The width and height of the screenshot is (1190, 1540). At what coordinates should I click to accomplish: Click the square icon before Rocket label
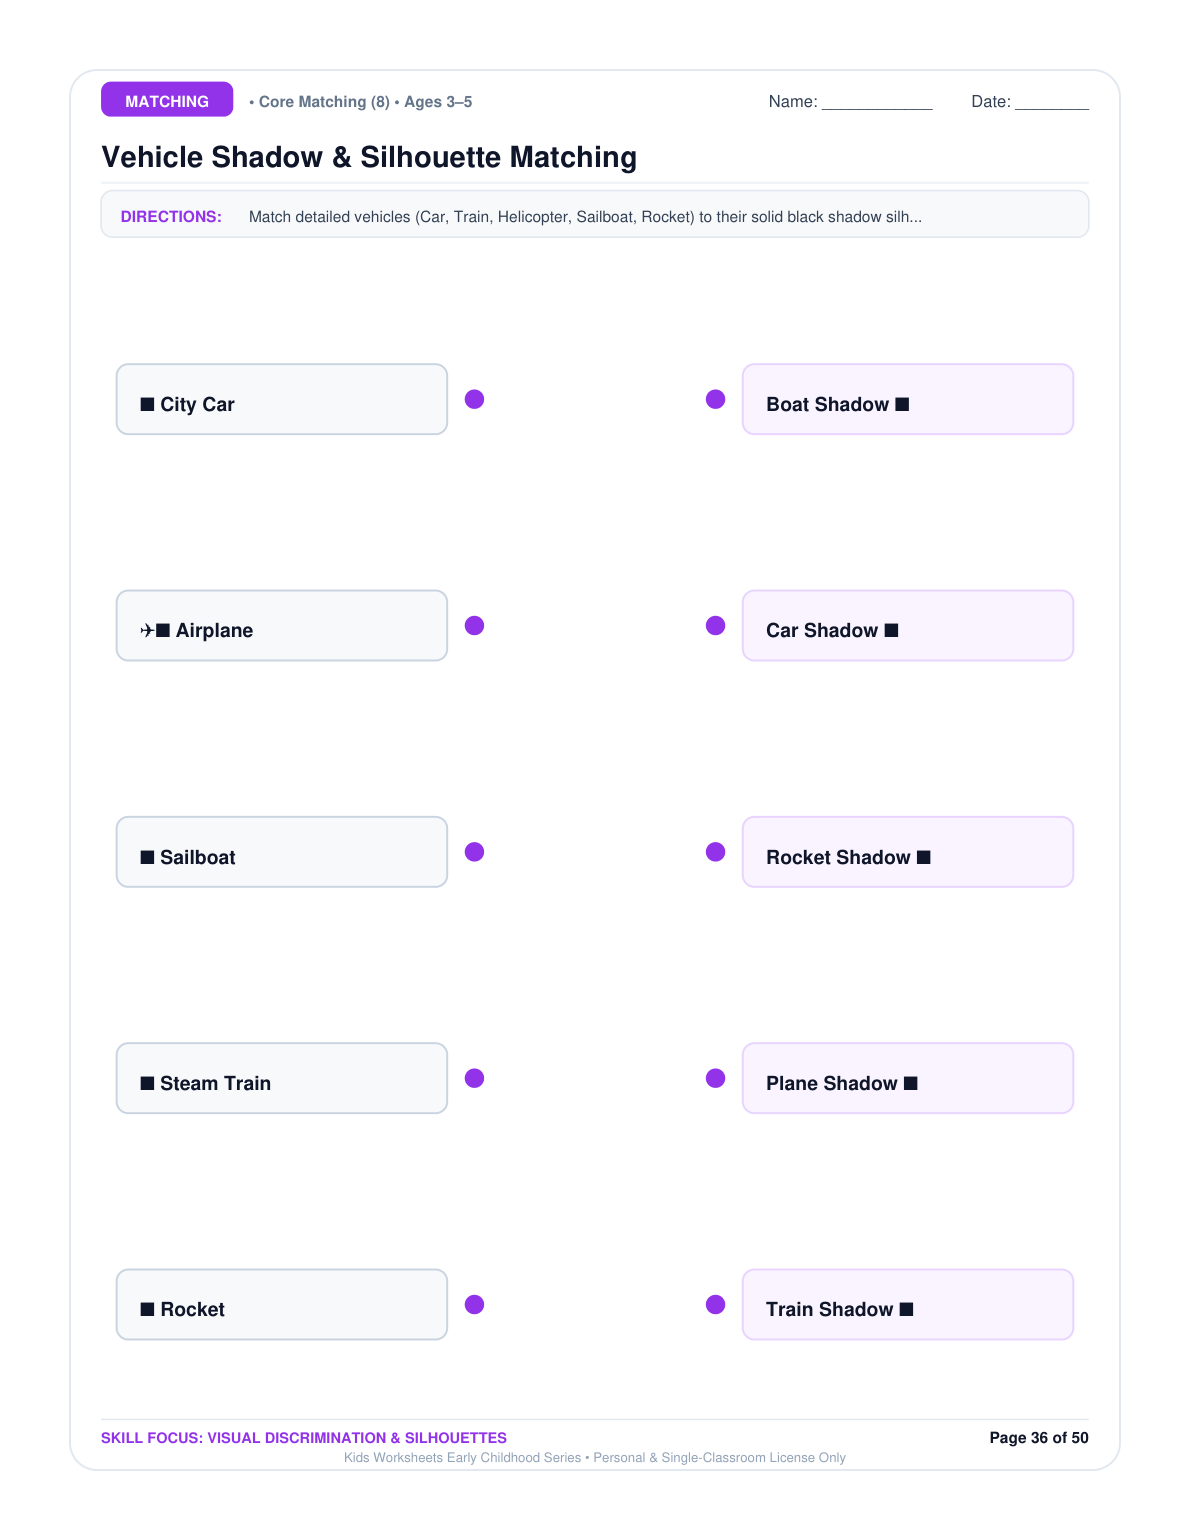click(148, 1309)
